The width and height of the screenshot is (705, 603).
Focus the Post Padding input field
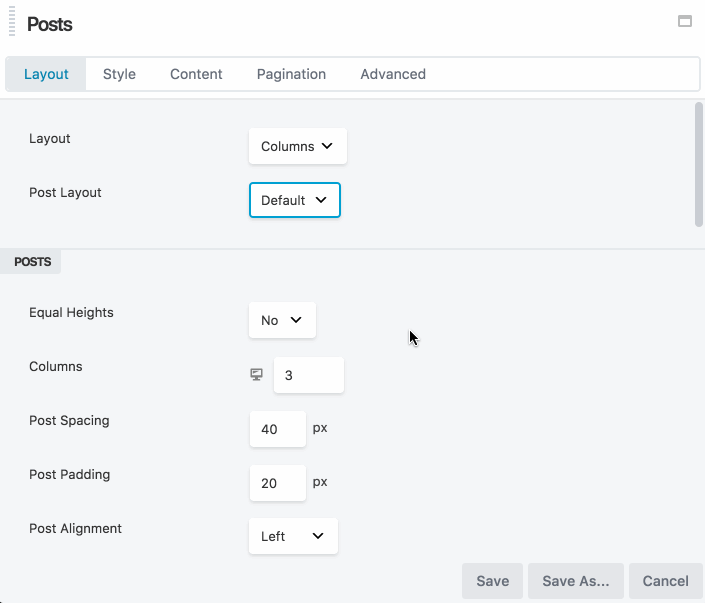(277, 483)
